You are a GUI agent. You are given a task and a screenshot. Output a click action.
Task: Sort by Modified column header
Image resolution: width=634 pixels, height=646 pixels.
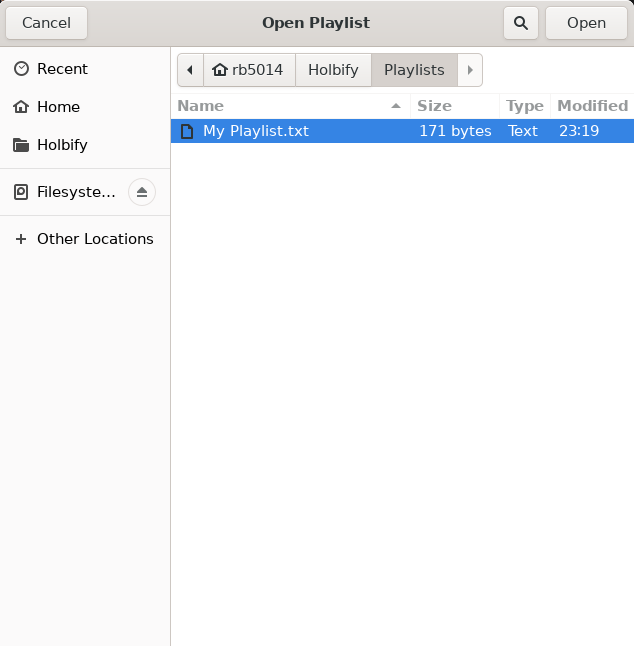click(x=592, y=106)
